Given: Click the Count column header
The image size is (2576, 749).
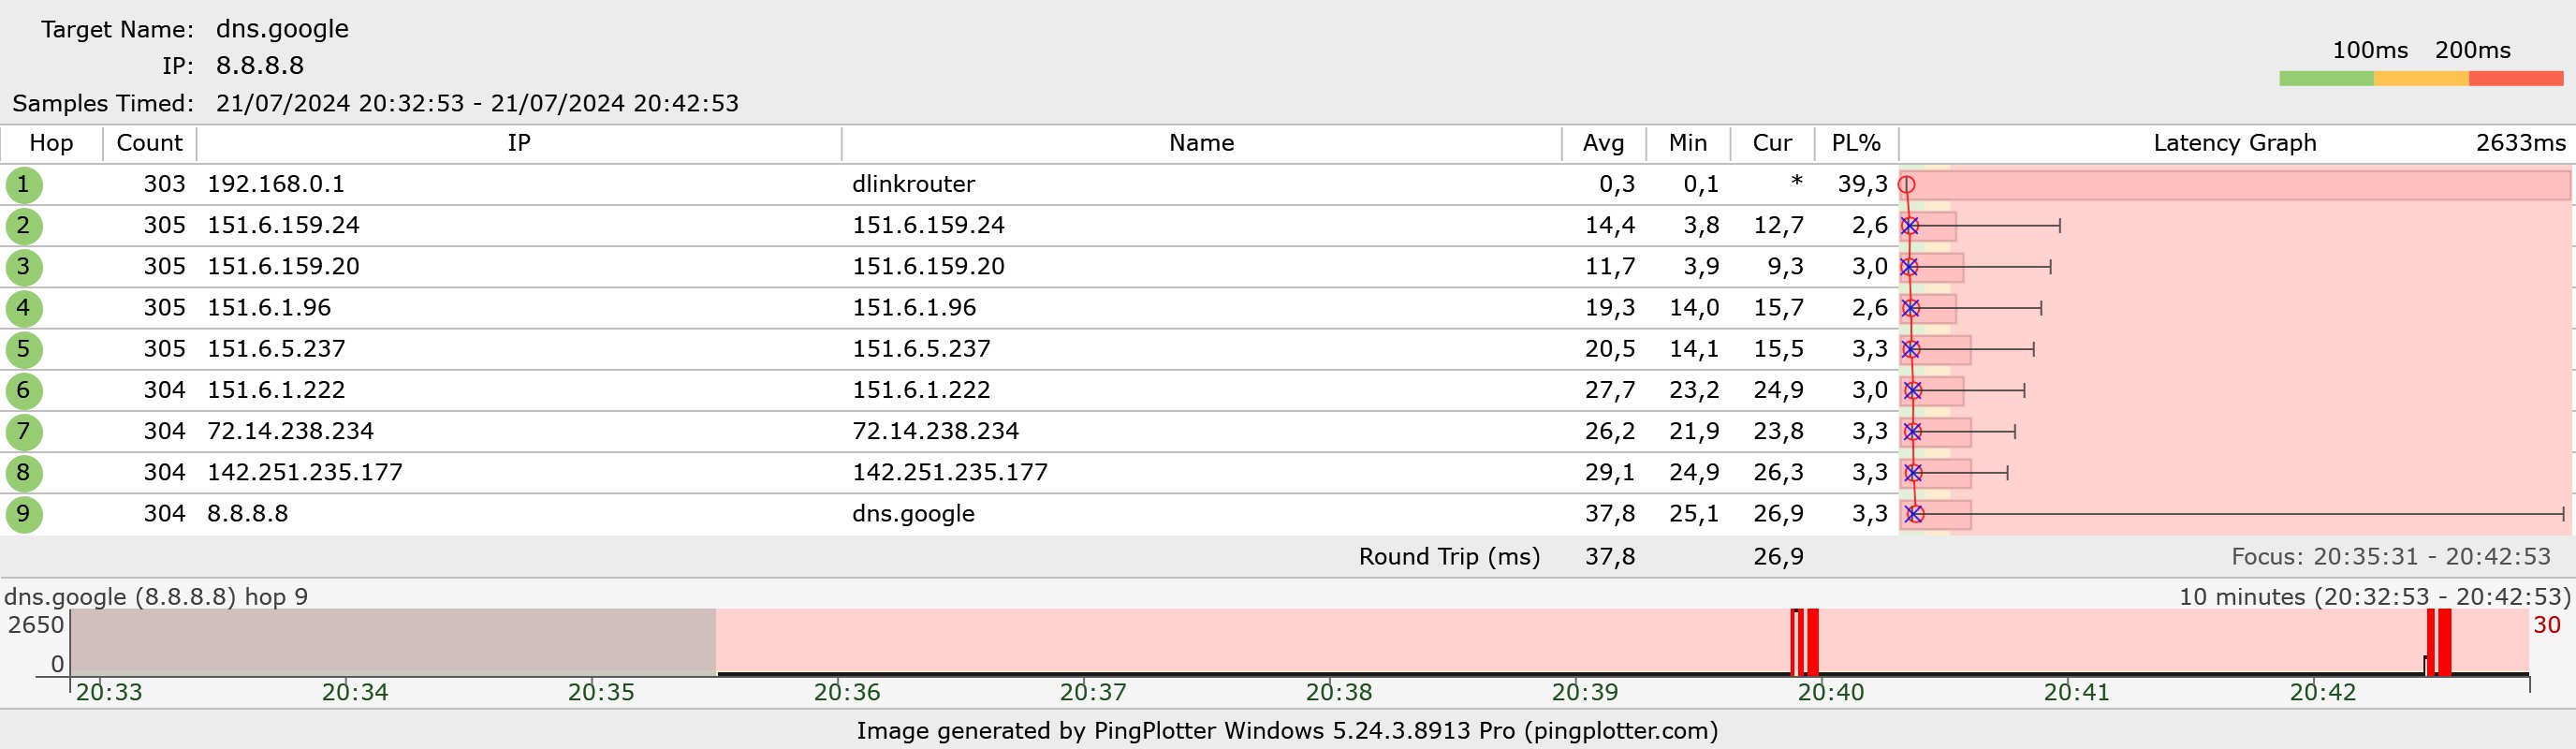Looking at the screenshot, I should click(x=149, y=143).
